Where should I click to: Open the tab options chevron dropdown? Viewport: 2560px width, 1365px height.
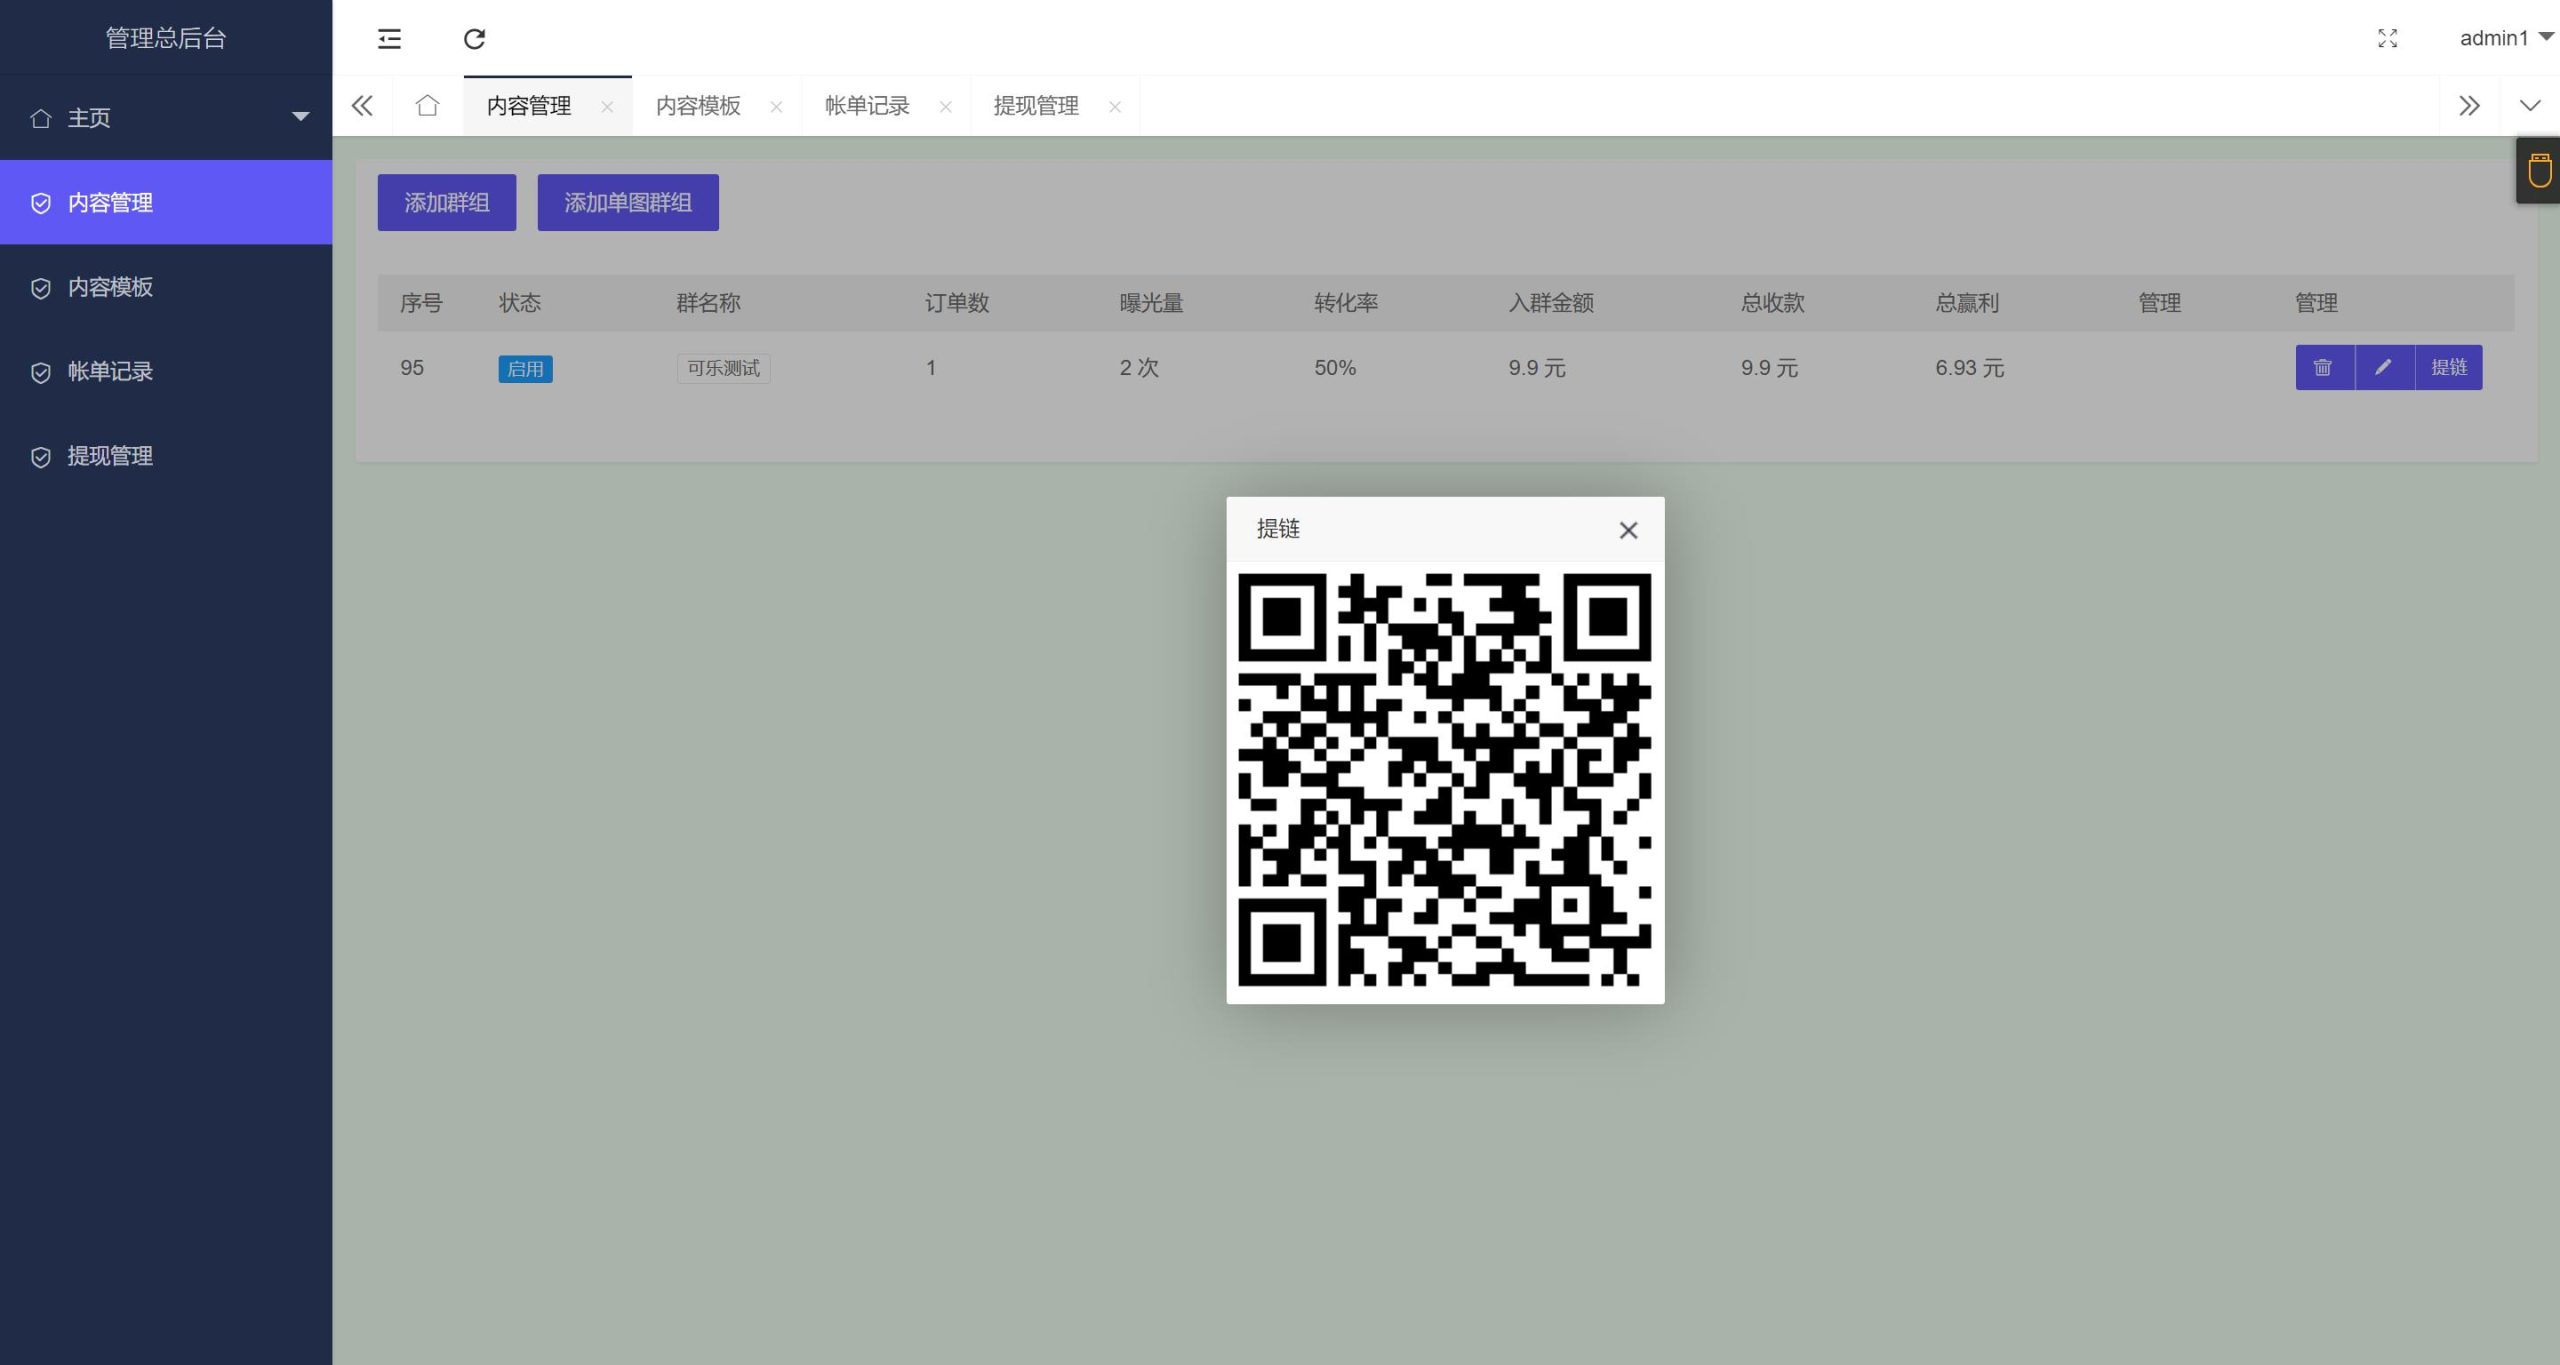click(2529, 105)
